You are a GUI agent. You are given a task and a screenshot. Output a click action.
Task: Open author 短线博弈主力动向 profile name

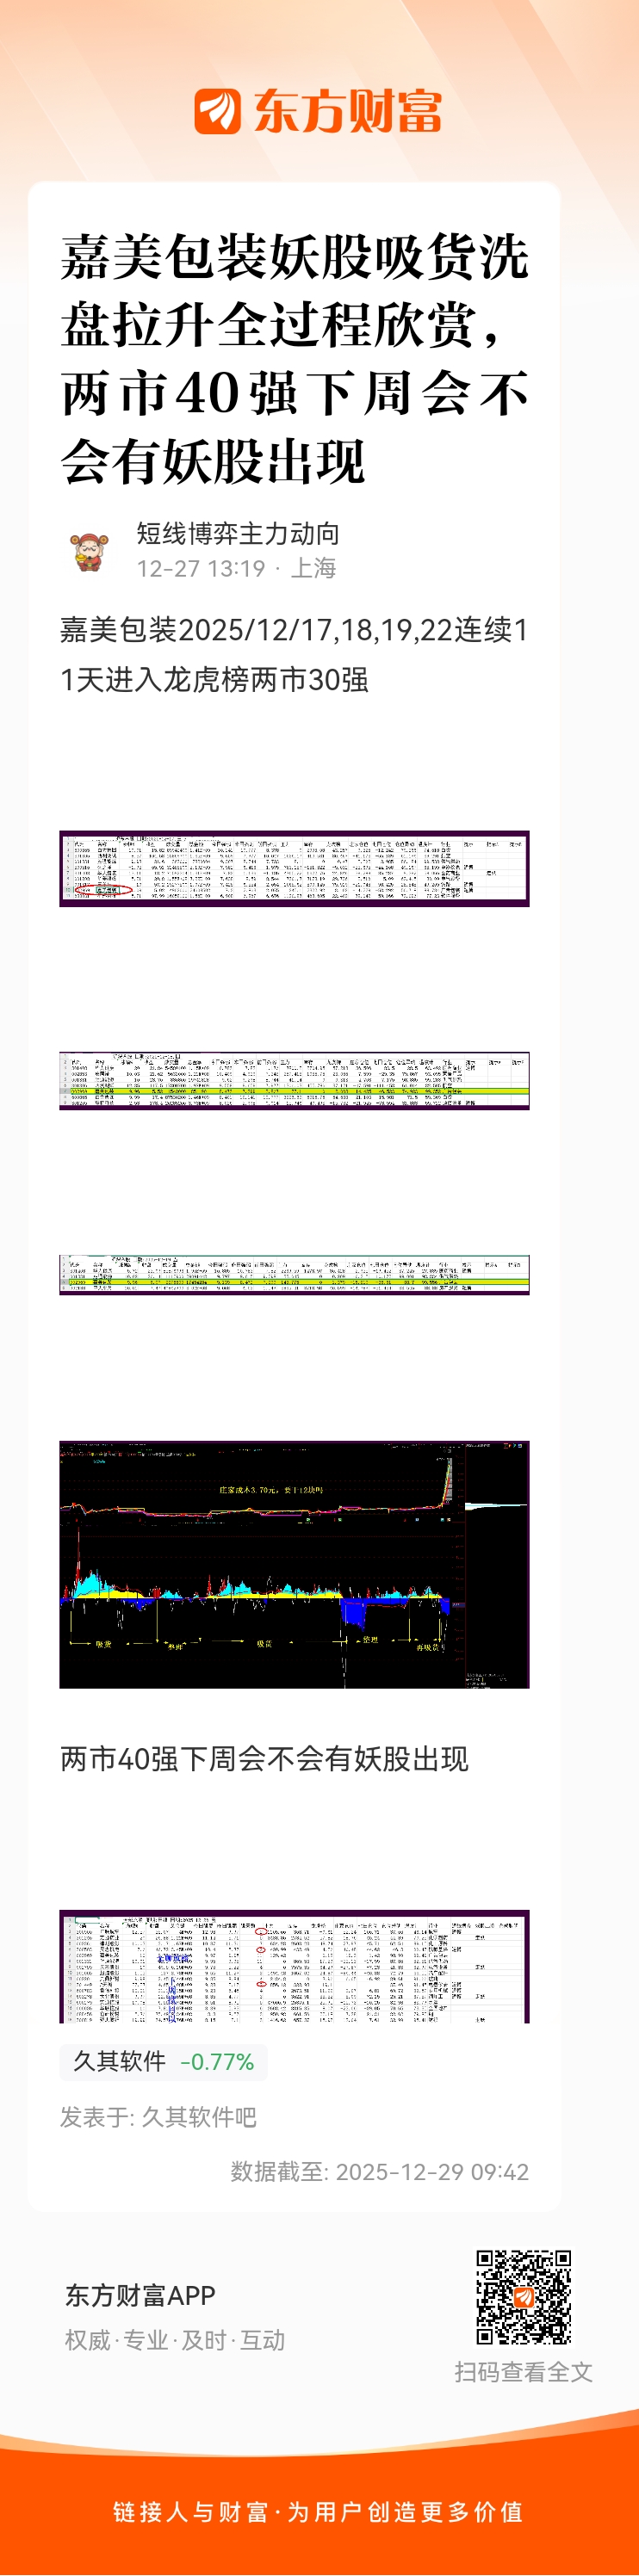click(x=238, y=534)
